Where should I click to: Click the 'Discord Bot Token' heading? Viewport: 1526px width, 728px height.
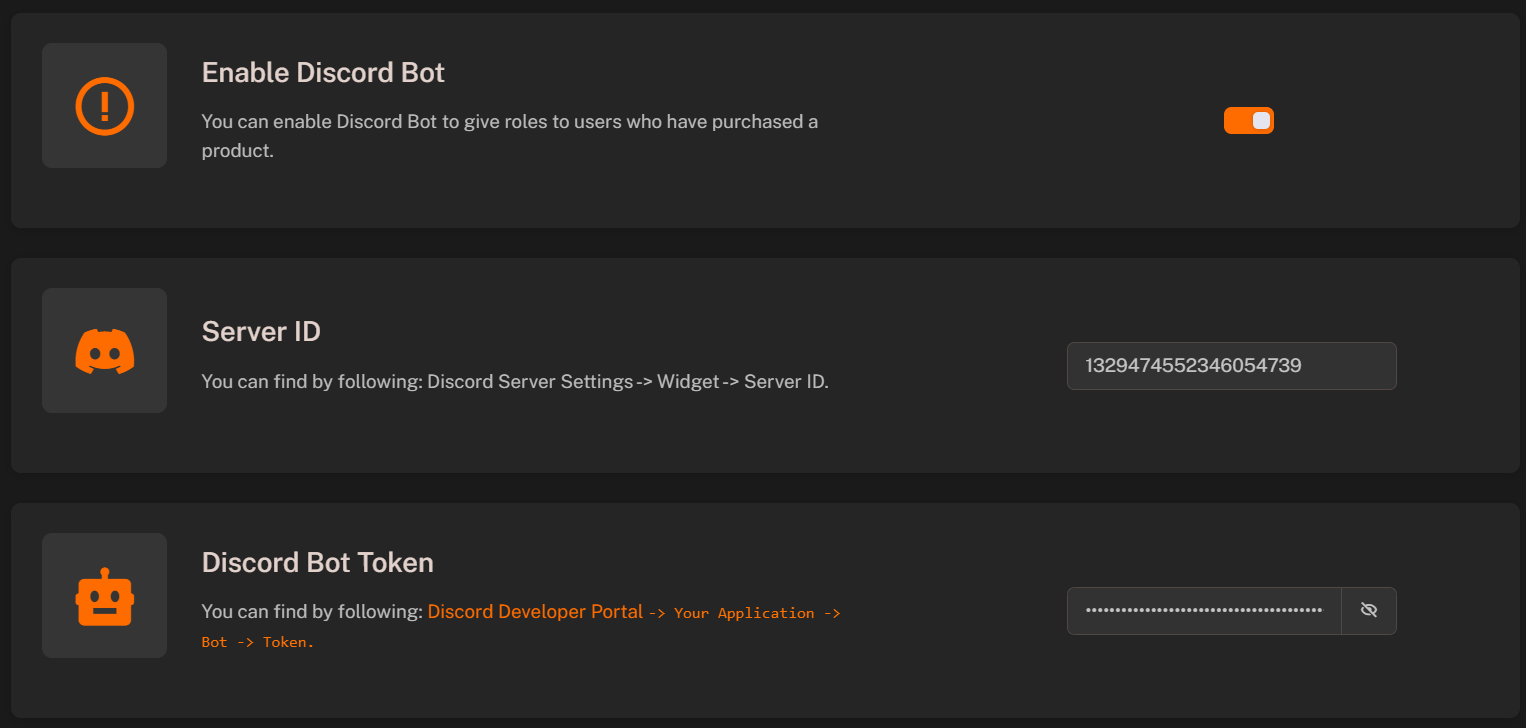(317, 562)
